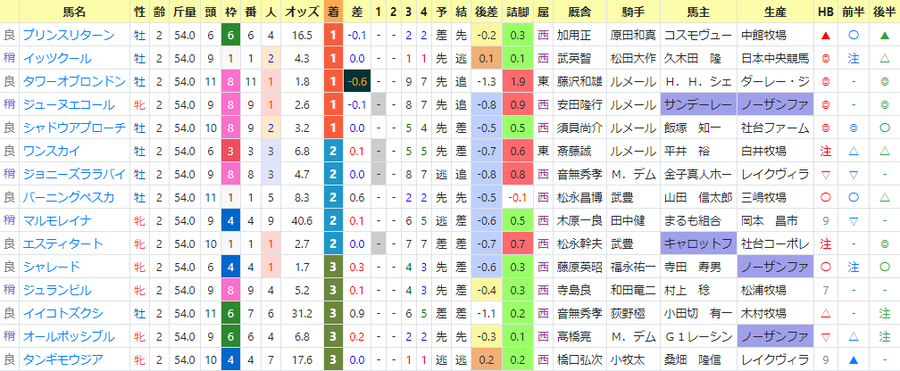Click 後差 value -1.3
Image resolution: width=900 pixels, height=371 pixels.
click(486, 82)
